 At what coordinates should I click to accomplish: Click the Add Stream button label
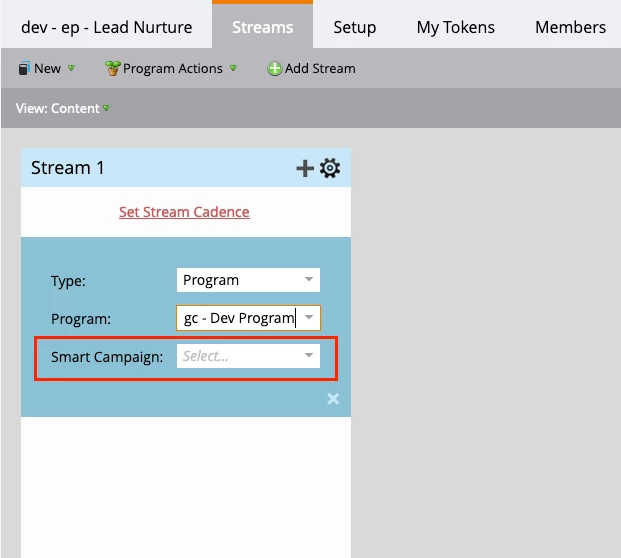coord(320,69)
